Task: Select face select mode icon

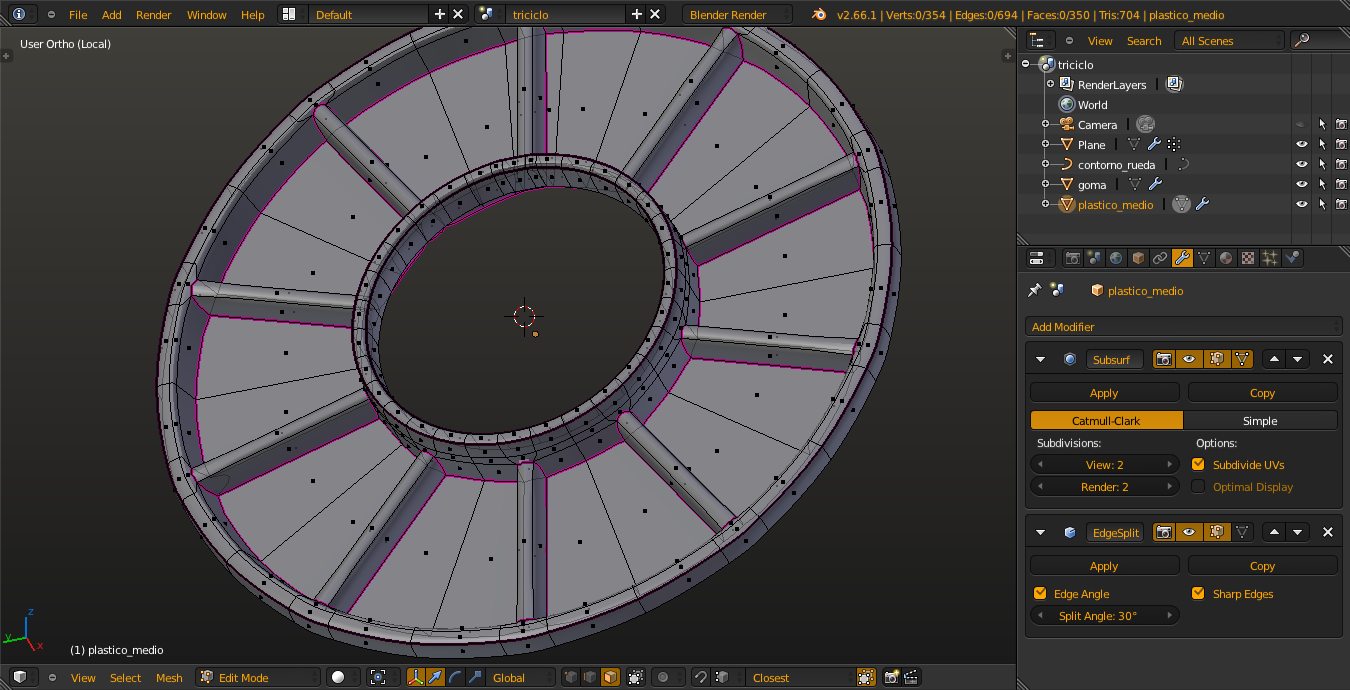Action: 610,677
